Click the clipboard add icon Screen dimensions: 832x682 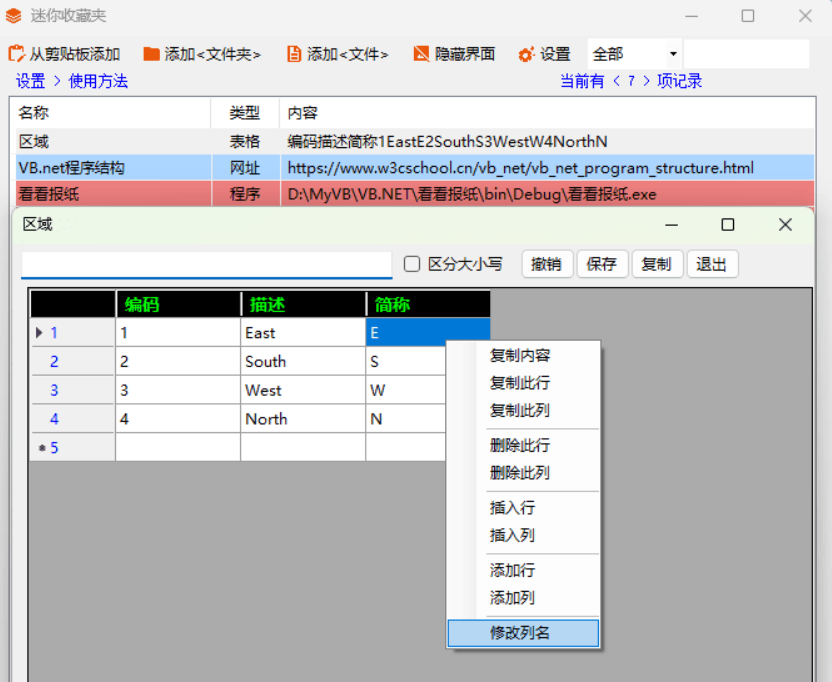[x=16, y=54]
